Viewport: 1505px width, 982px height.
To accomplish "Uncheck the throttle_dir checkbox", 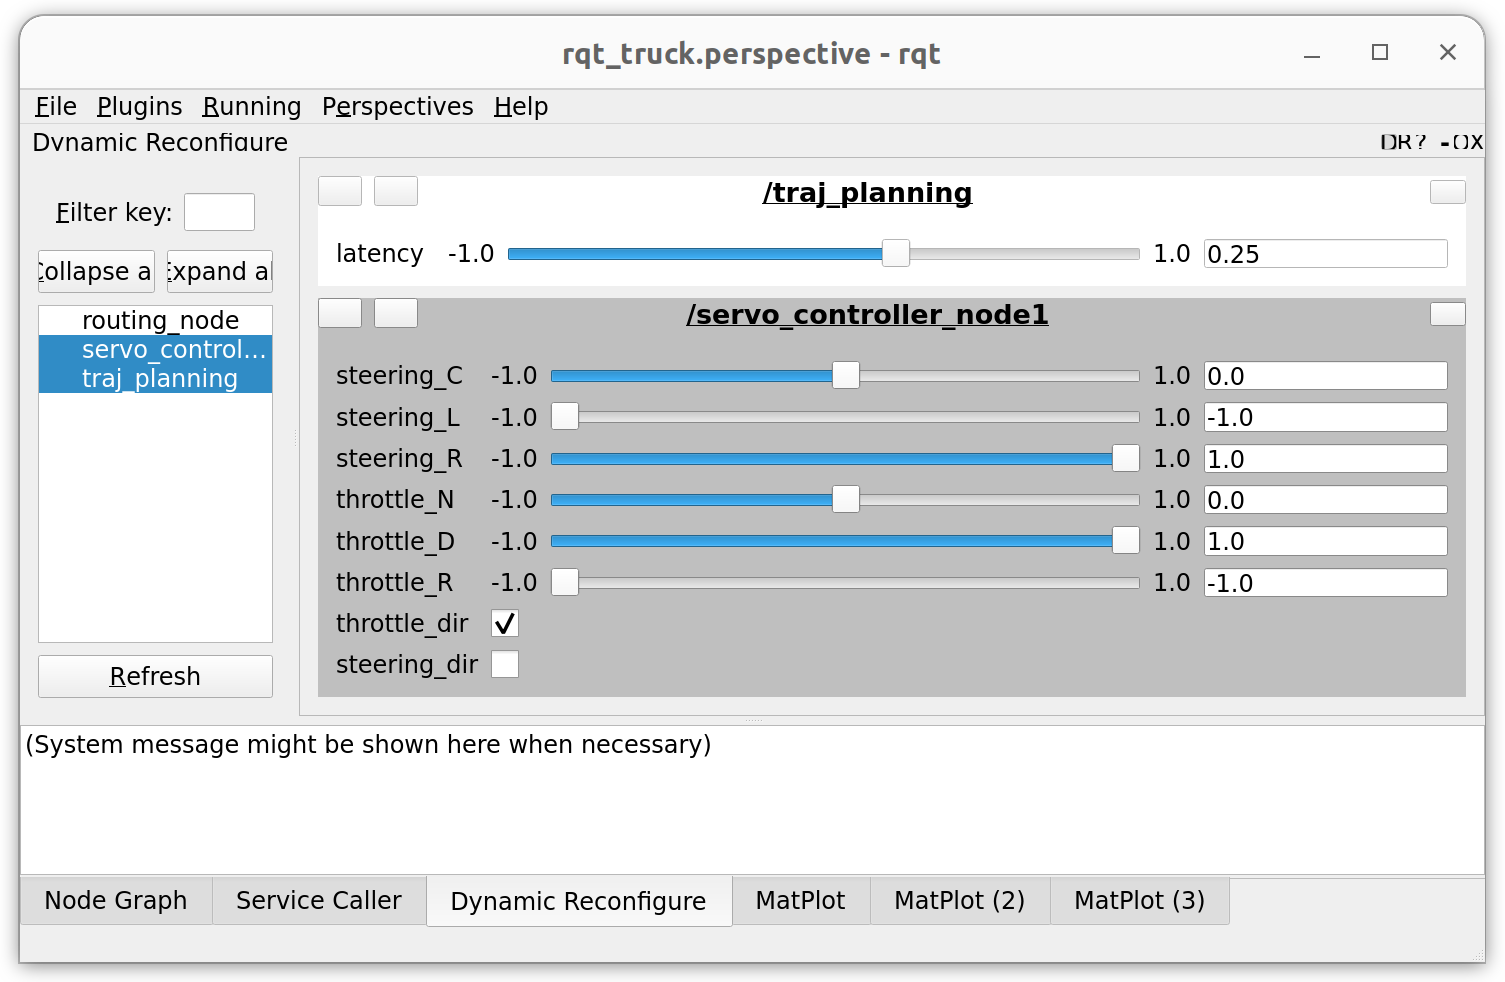I will (x=504, y=622).
